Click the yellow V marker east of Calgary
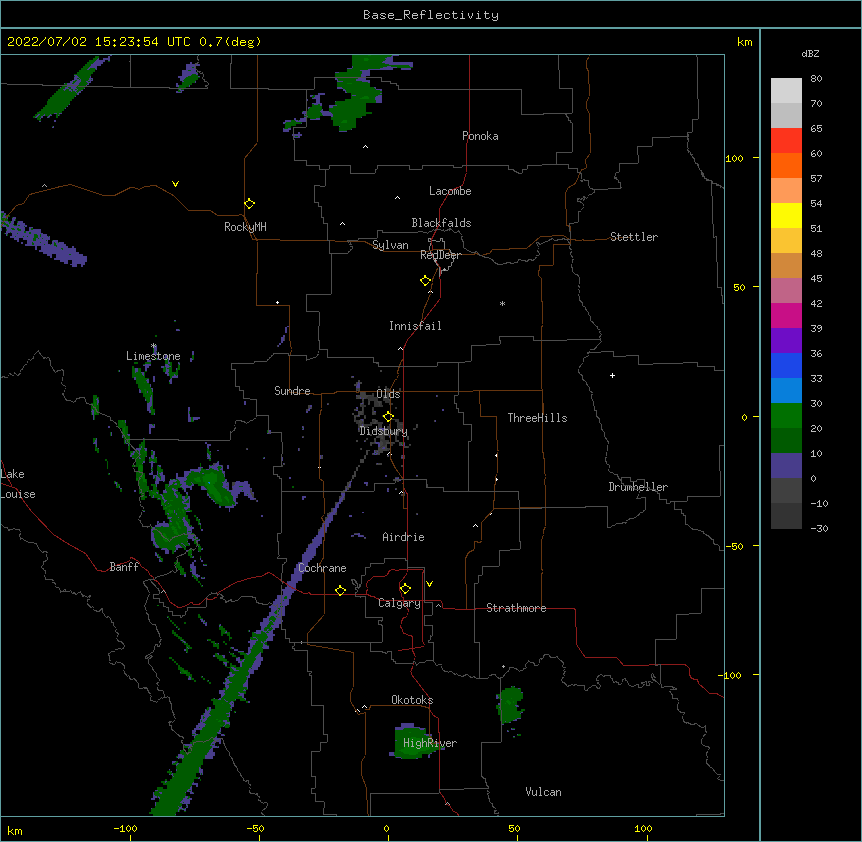862x842 pixels. (429, 584)
